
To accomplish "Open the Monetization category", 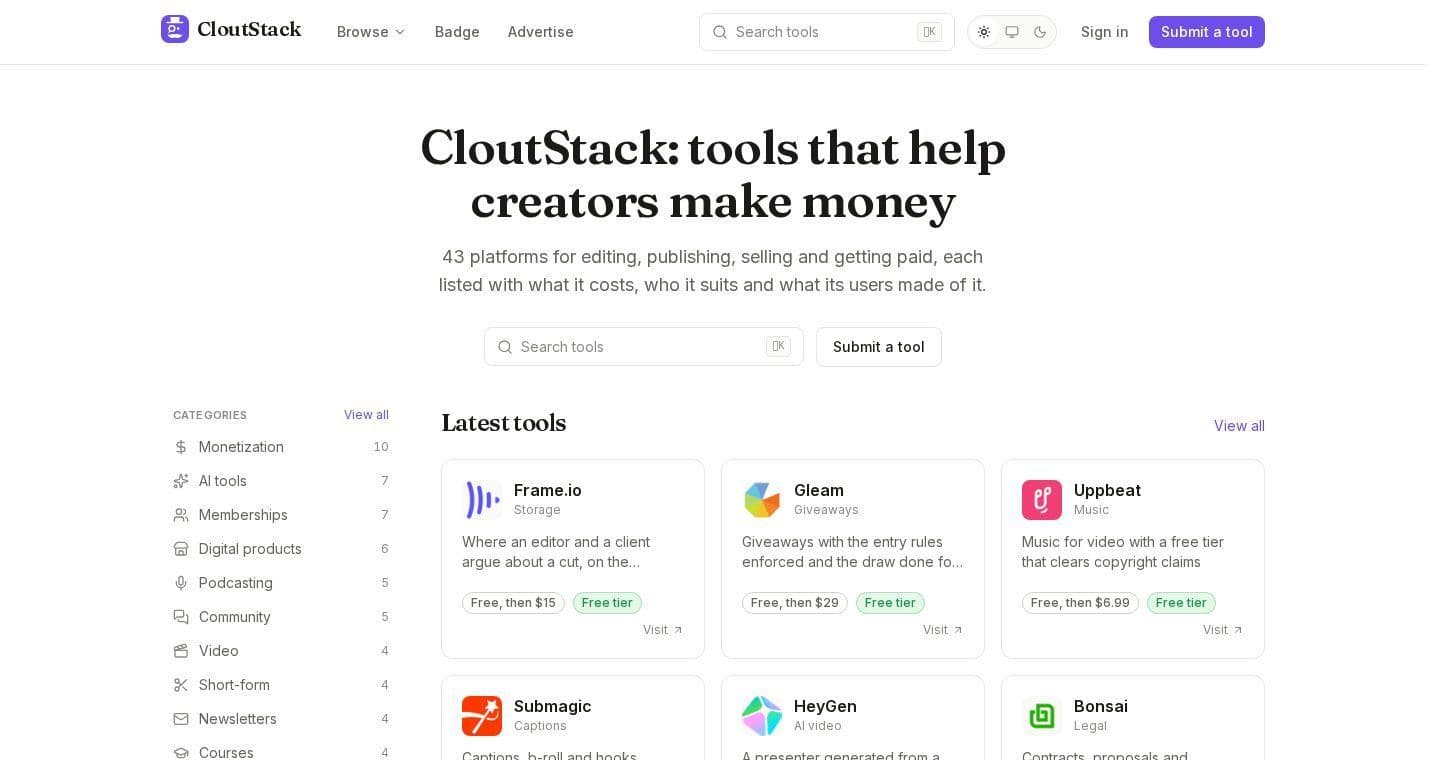I will click(x=281, y=447).
